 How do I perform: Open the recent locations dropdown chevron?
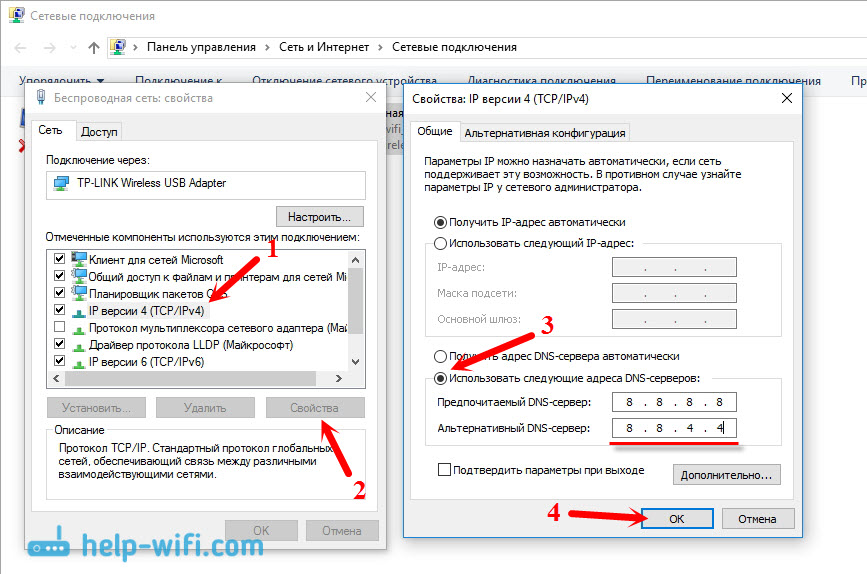pyautogui.click(x=73, y=48)
